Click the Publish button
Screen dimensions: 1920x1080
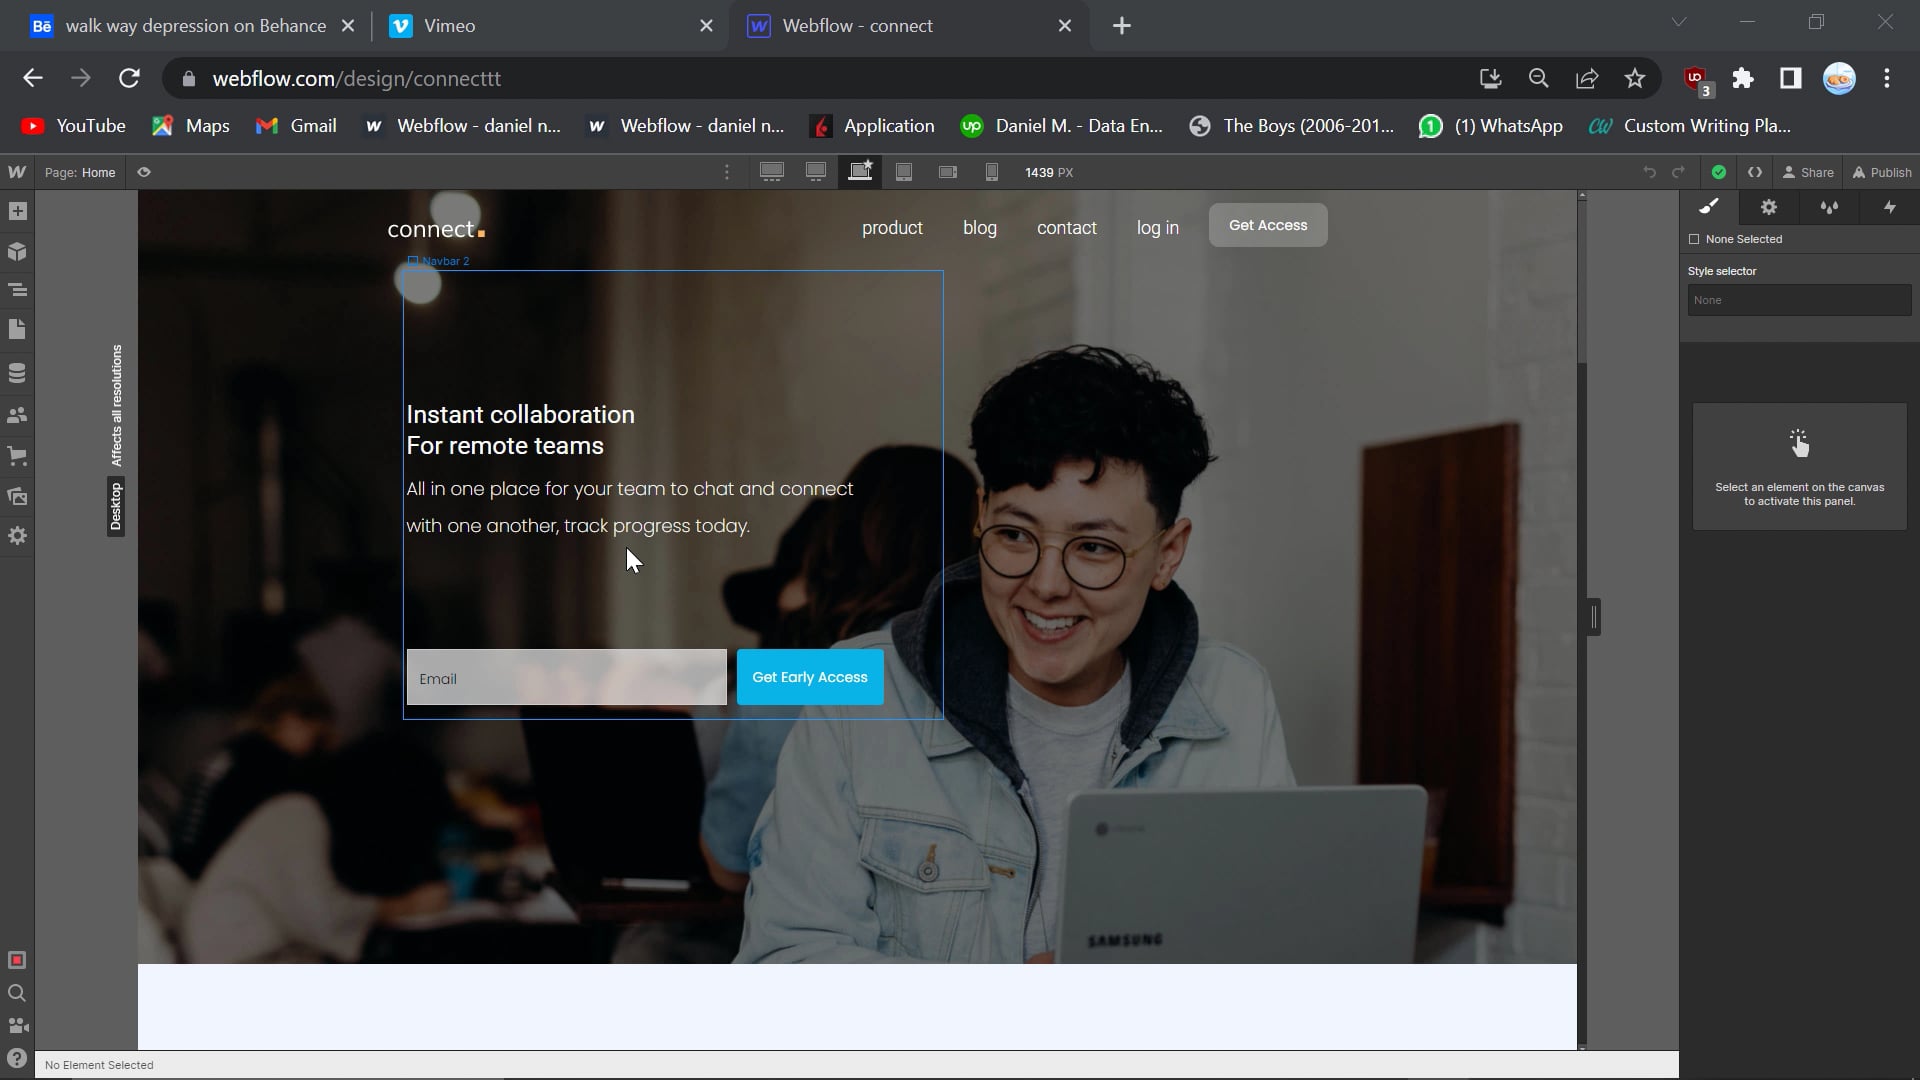click(x=1882, y=172)
